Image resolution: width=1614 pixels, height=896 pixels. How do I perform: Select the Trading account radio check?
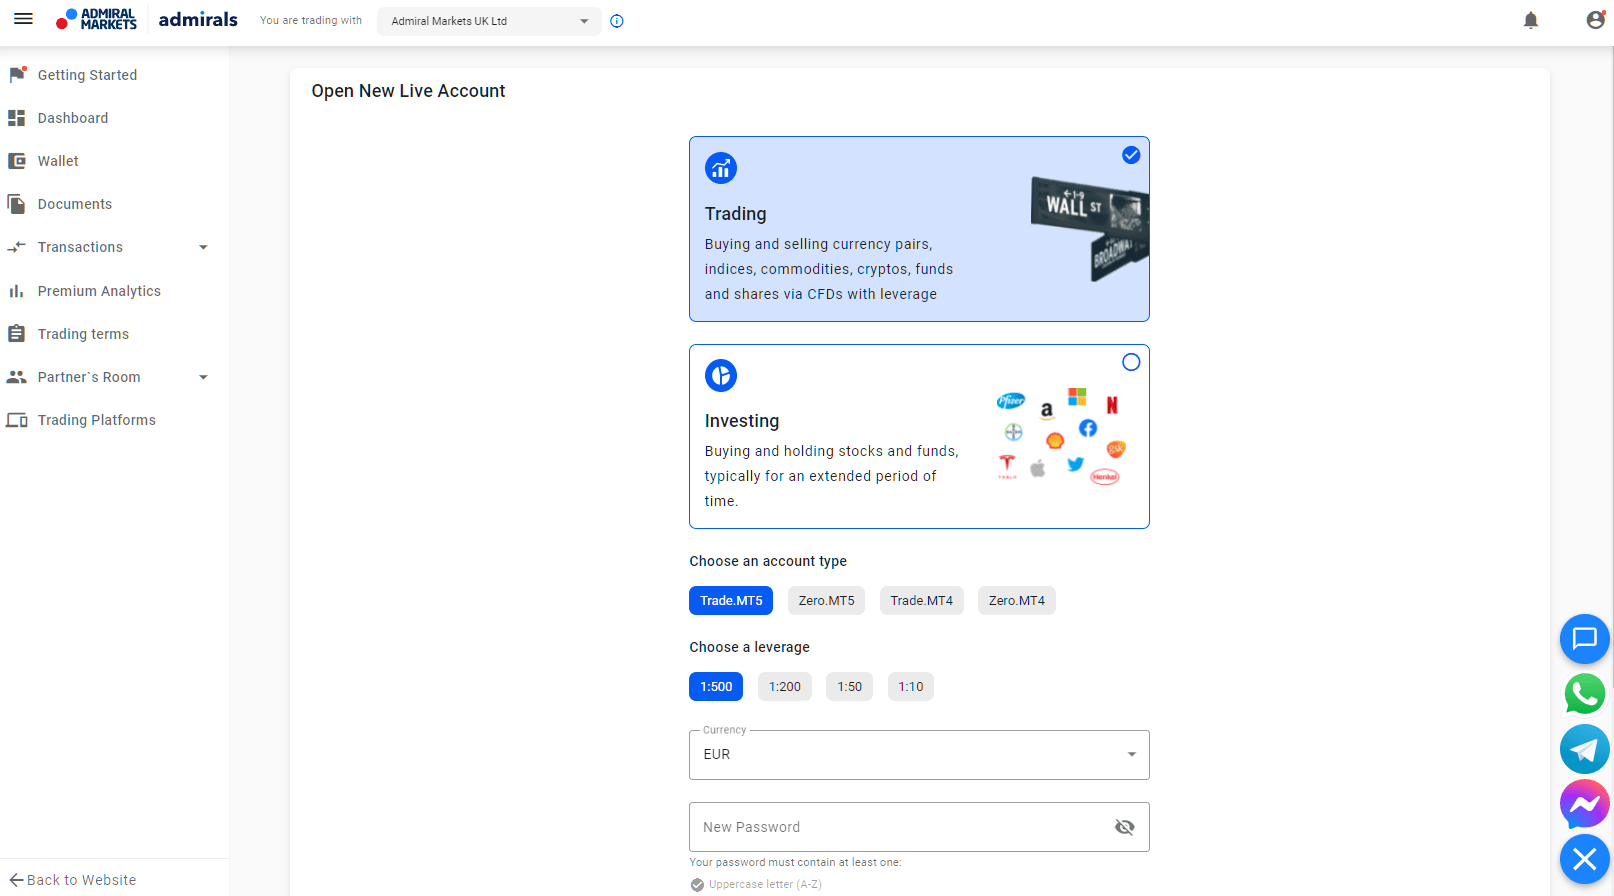(x=1131, y=155)
